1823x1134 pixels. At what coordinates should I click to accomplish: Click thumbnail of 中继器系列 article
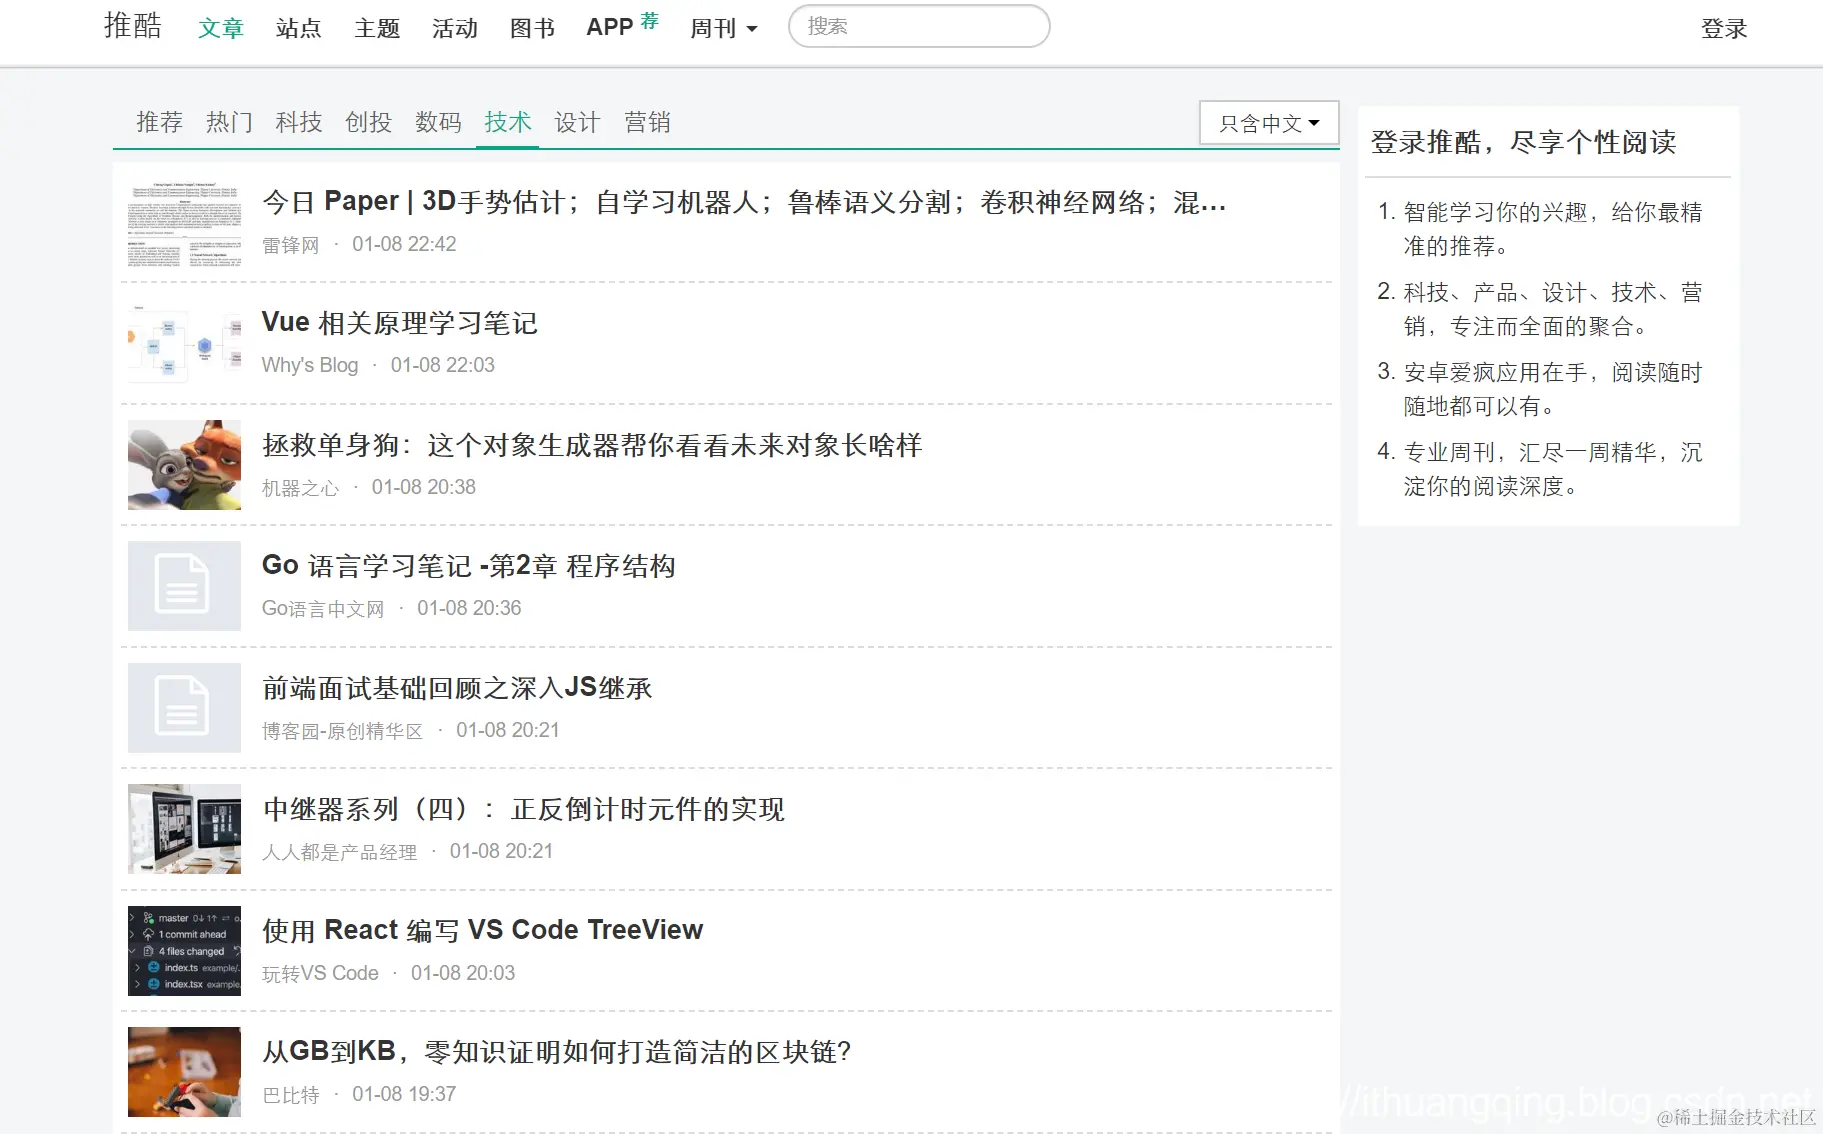pos(184,829)
